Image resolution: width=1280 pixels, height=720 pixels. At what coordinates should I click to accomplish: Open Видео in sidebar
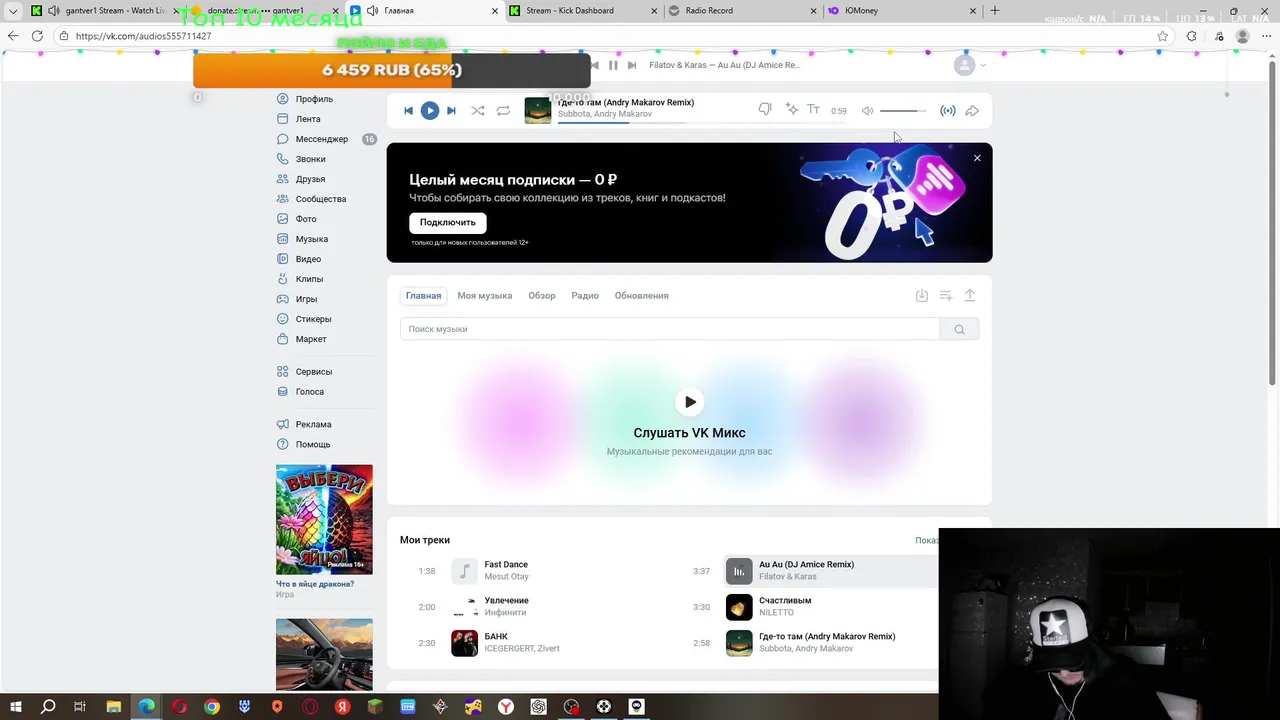(x=308, y=259)
